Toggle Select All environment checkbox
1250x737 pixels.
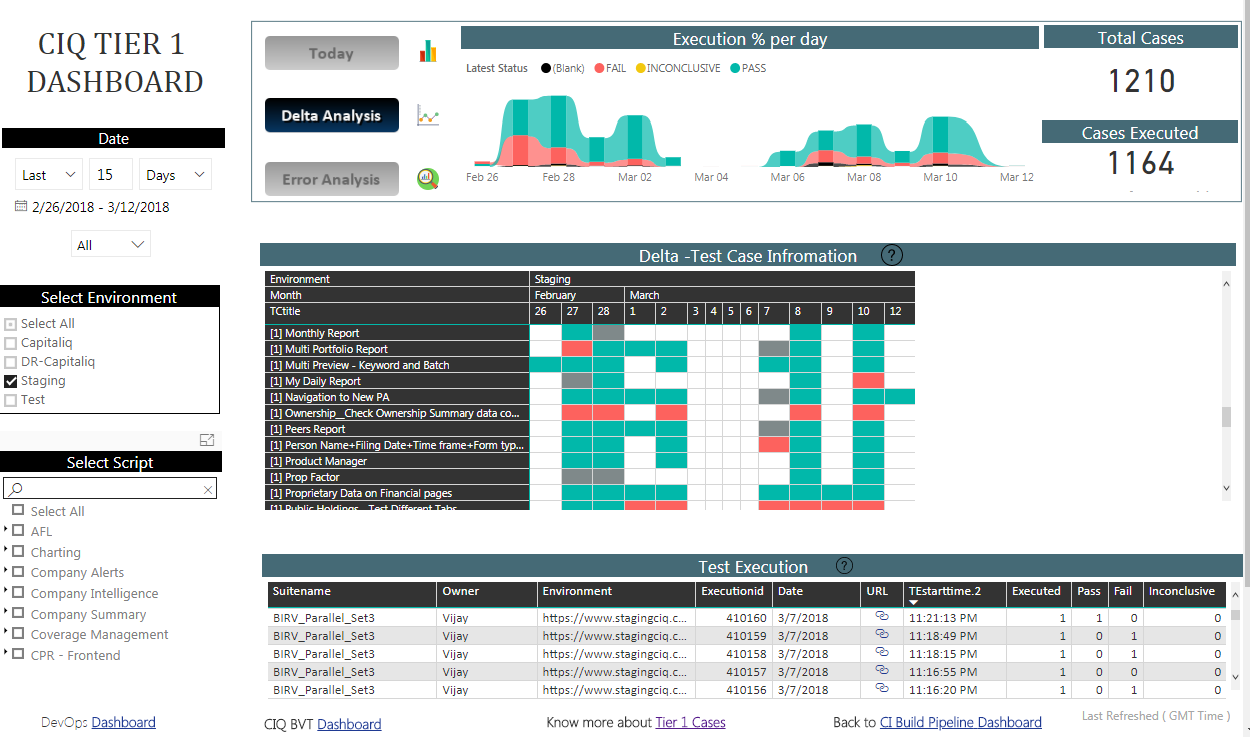pyautogui.click(x=11, y=324)
